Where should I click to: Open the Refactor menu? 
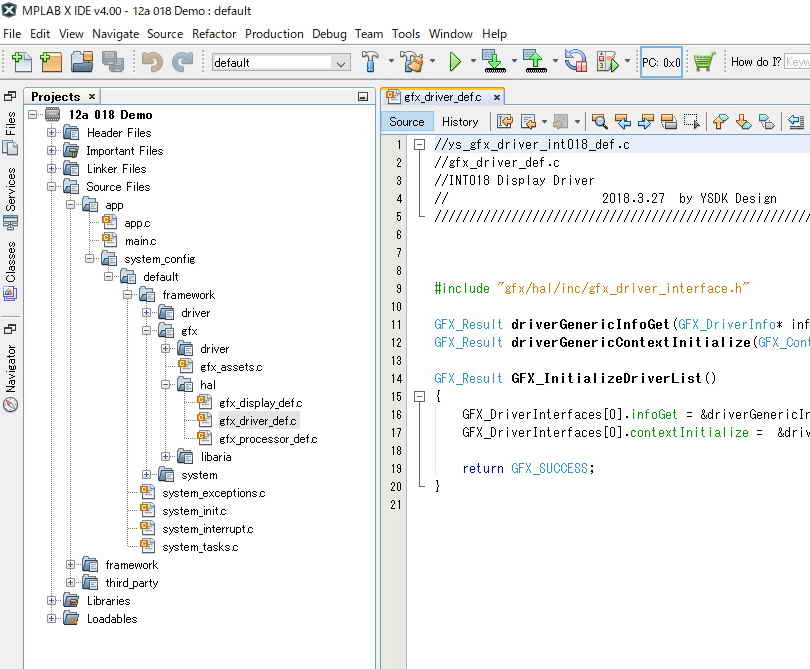(214, 34)
